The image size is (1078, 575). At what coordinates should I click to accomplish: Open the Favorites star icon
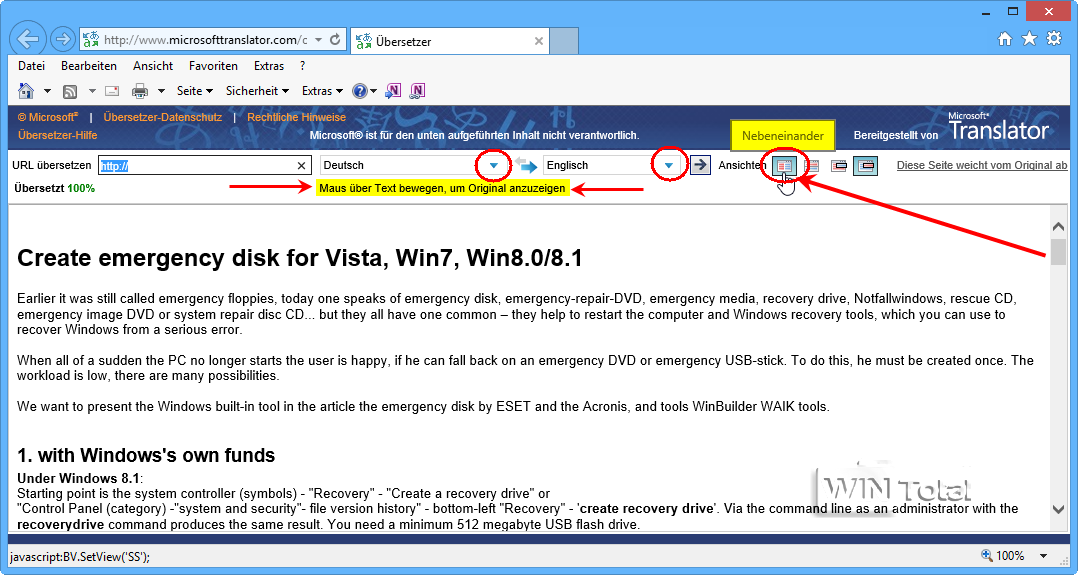pyautogui.click(x=1029, y=39)
